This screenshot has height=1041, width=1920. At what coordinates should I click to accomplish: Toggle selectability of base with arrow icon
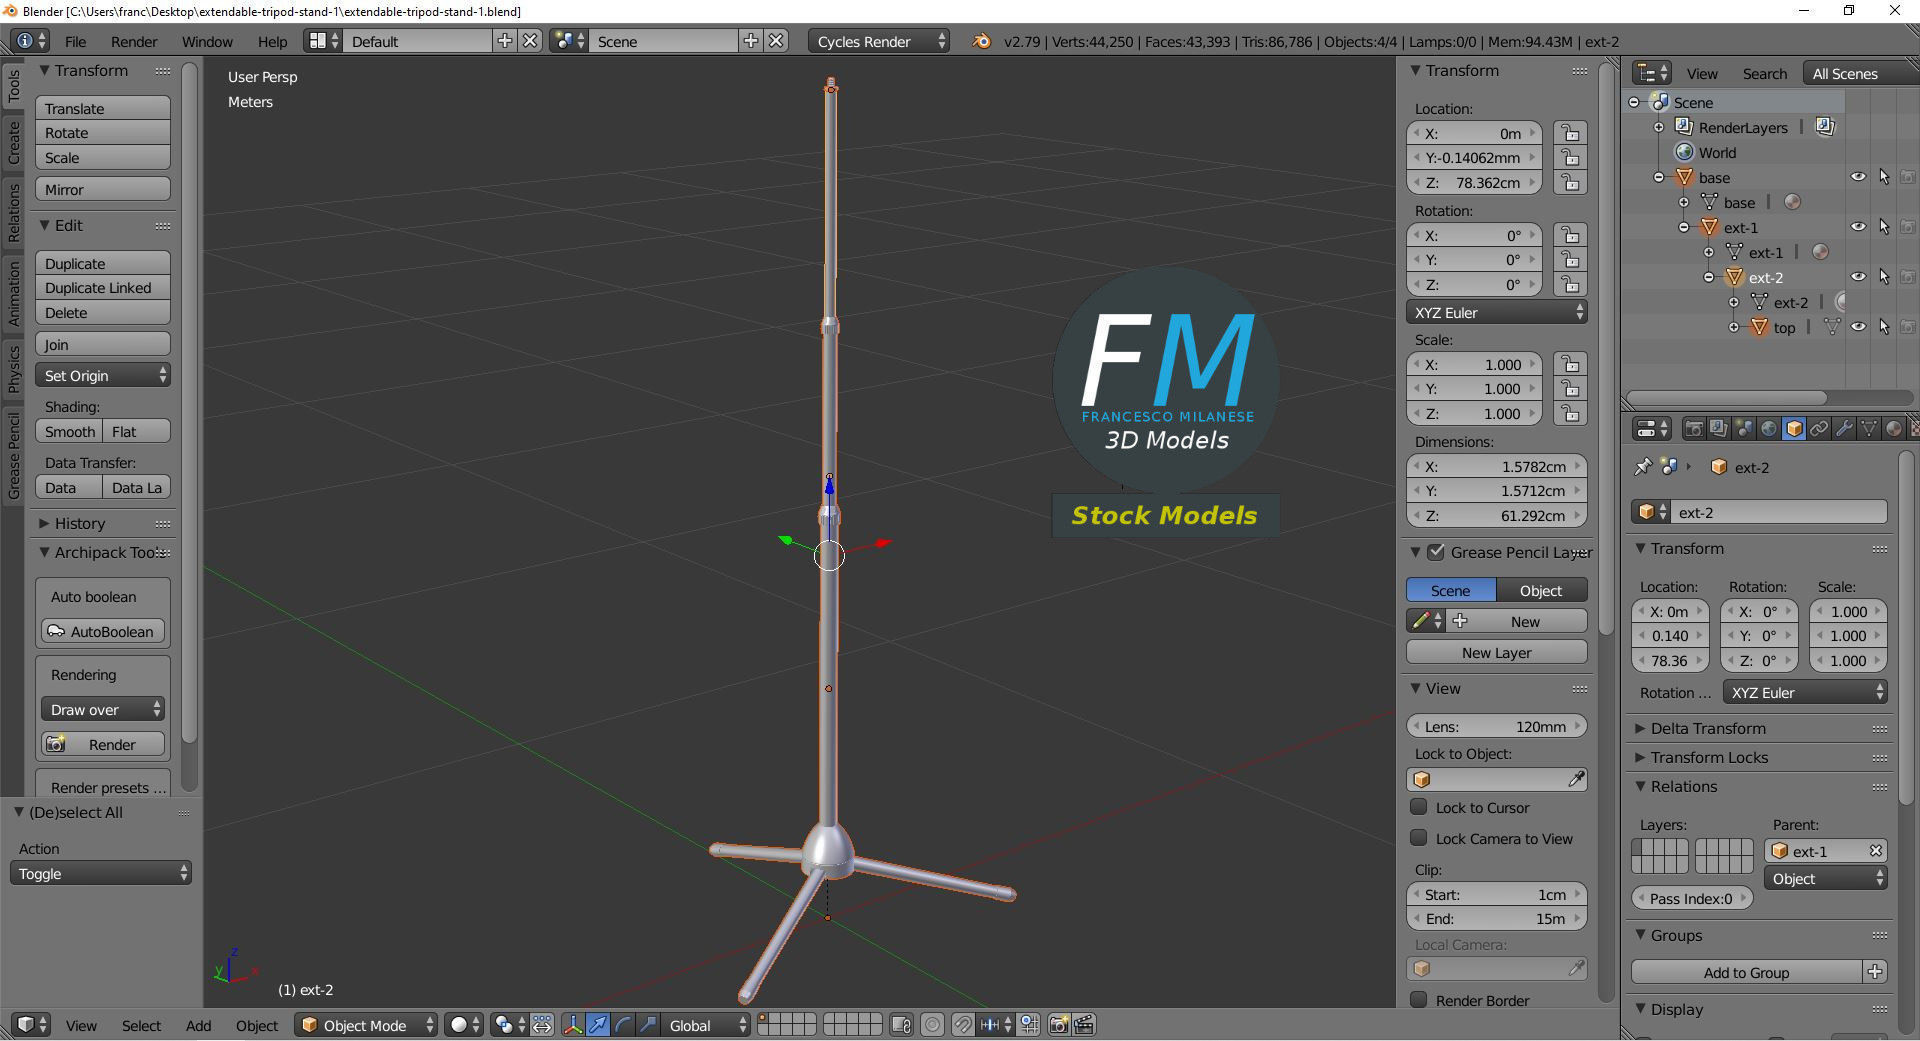tap(1884, 177)
